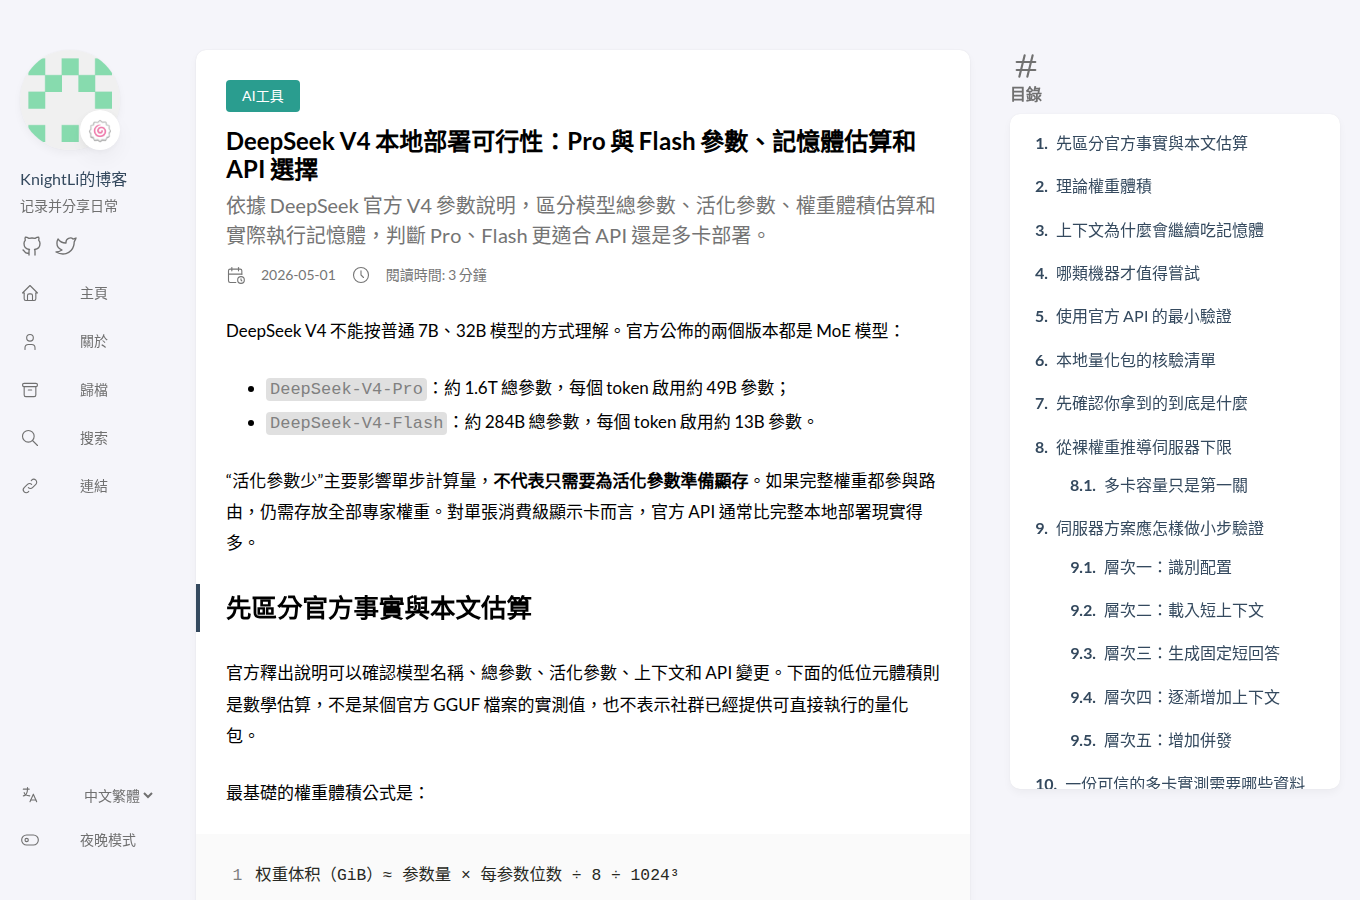
Task: Jump to 9.2 層次二：載入短上下文
Action: 1184,610
